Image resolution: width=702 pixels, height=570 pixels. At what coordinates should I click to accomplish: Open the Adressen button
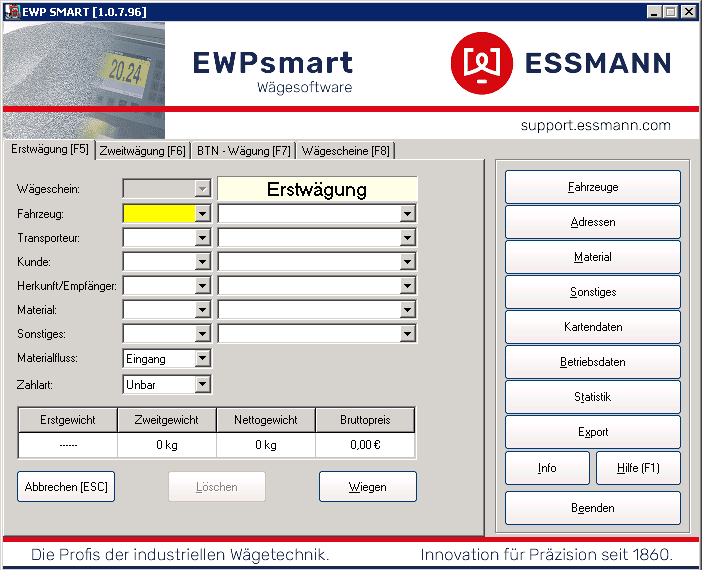click(592, 222)
